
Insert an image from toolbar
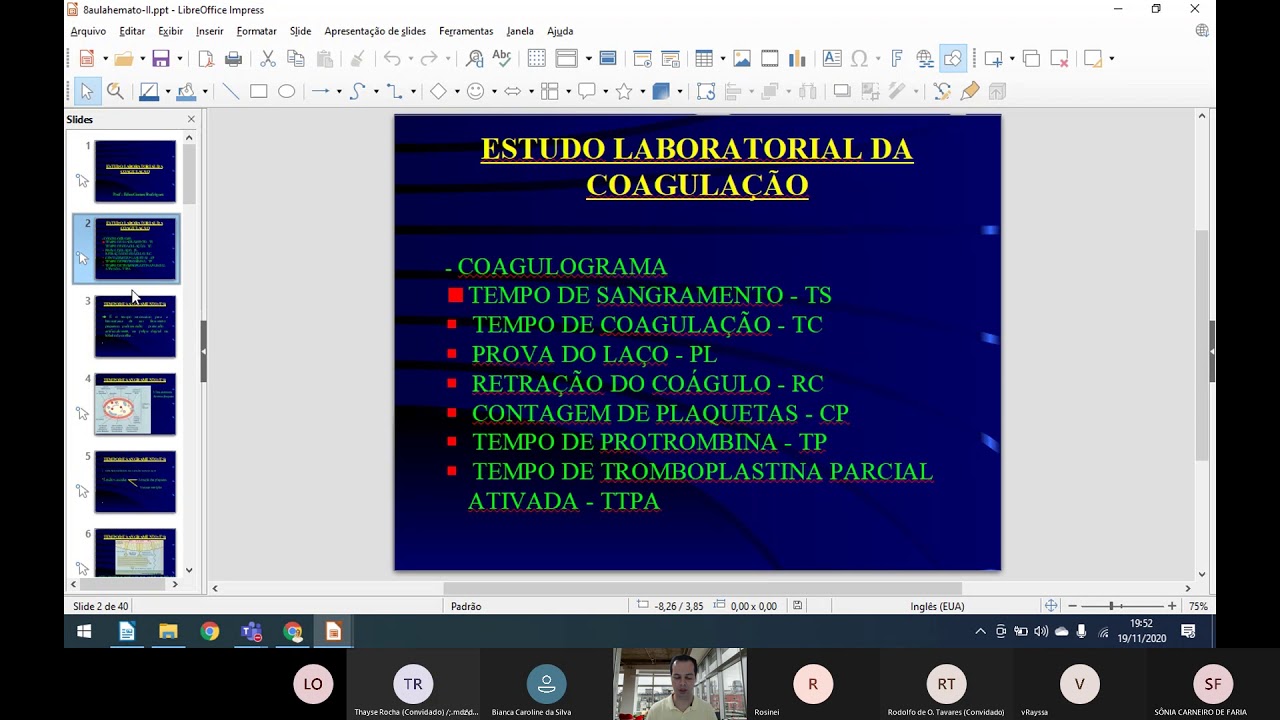click(742, 59)
